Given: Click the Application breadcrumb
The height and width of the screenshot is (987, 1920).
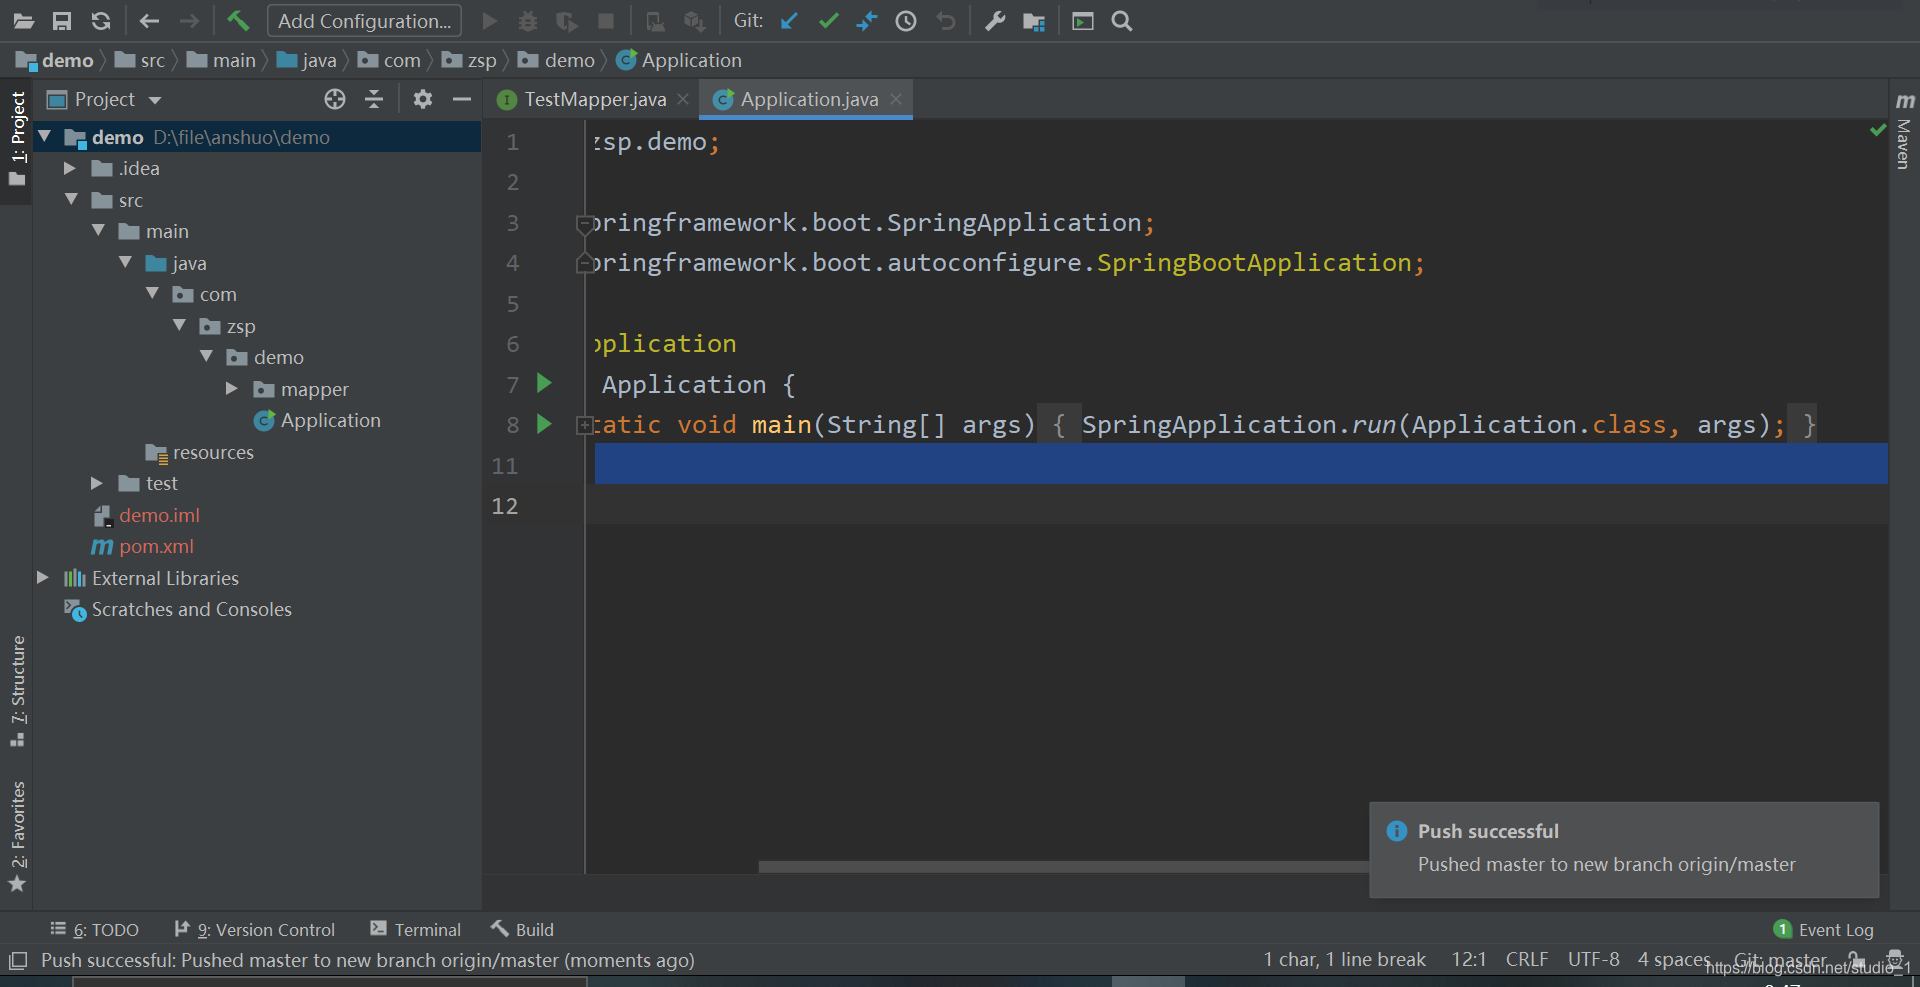Looking at the screenshot, I should pyautogui.click(x=680, y=60).
